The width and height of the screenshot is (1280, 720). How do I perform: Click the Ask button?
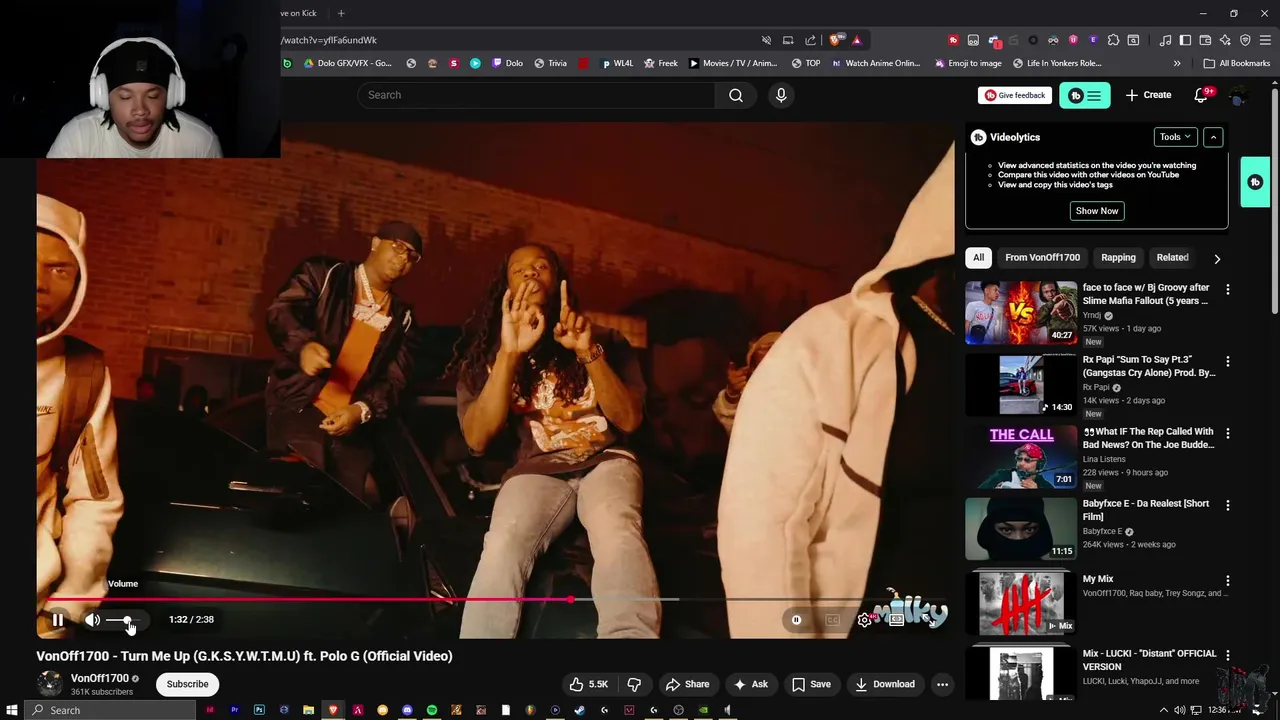[x=751, y=684]
